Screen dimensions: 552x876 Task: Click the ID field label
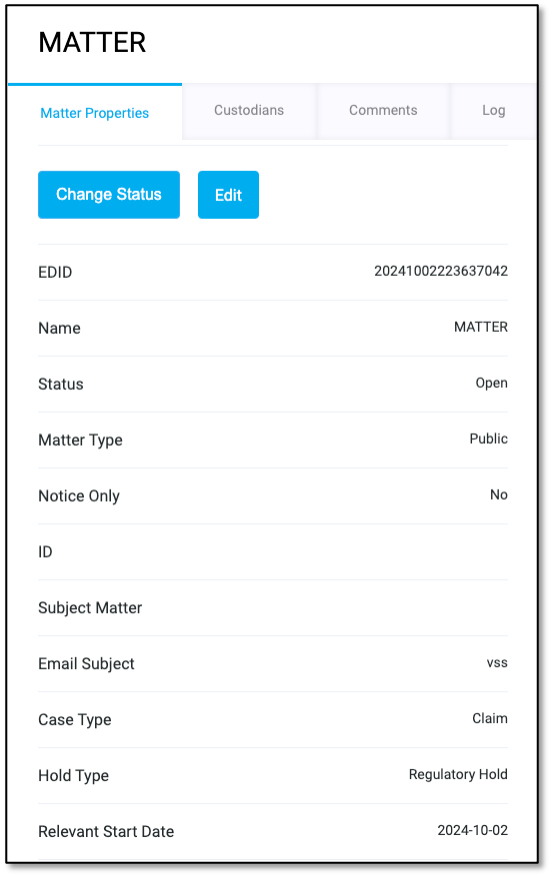point(45,552)
